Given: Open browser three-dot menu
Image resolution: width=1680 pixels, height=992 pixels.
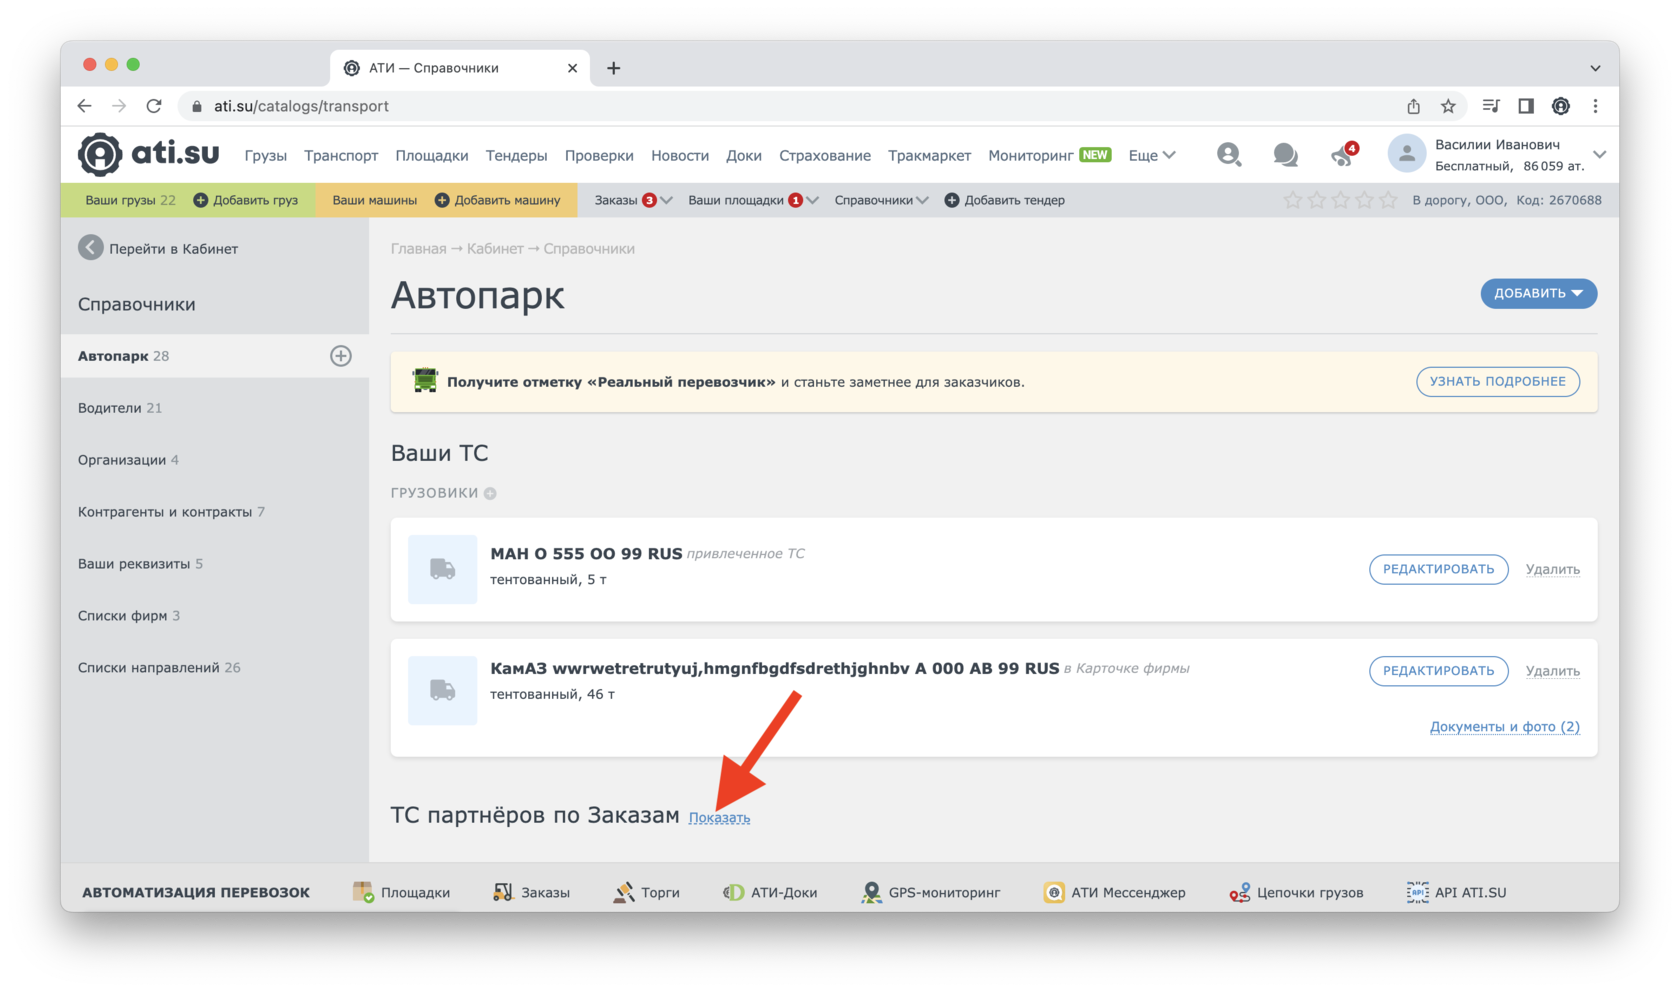Looking at the screenshot, I should point(1596,106).
